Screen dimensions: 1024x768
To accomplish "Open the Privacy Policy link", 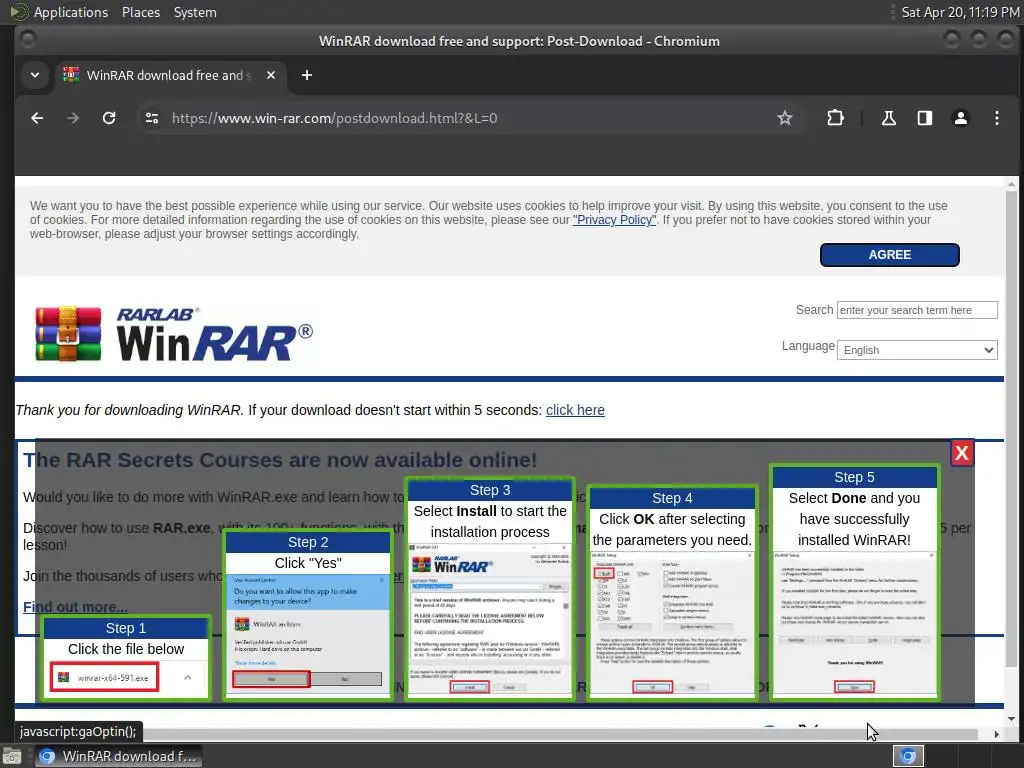I will click(x=615, y=220).
